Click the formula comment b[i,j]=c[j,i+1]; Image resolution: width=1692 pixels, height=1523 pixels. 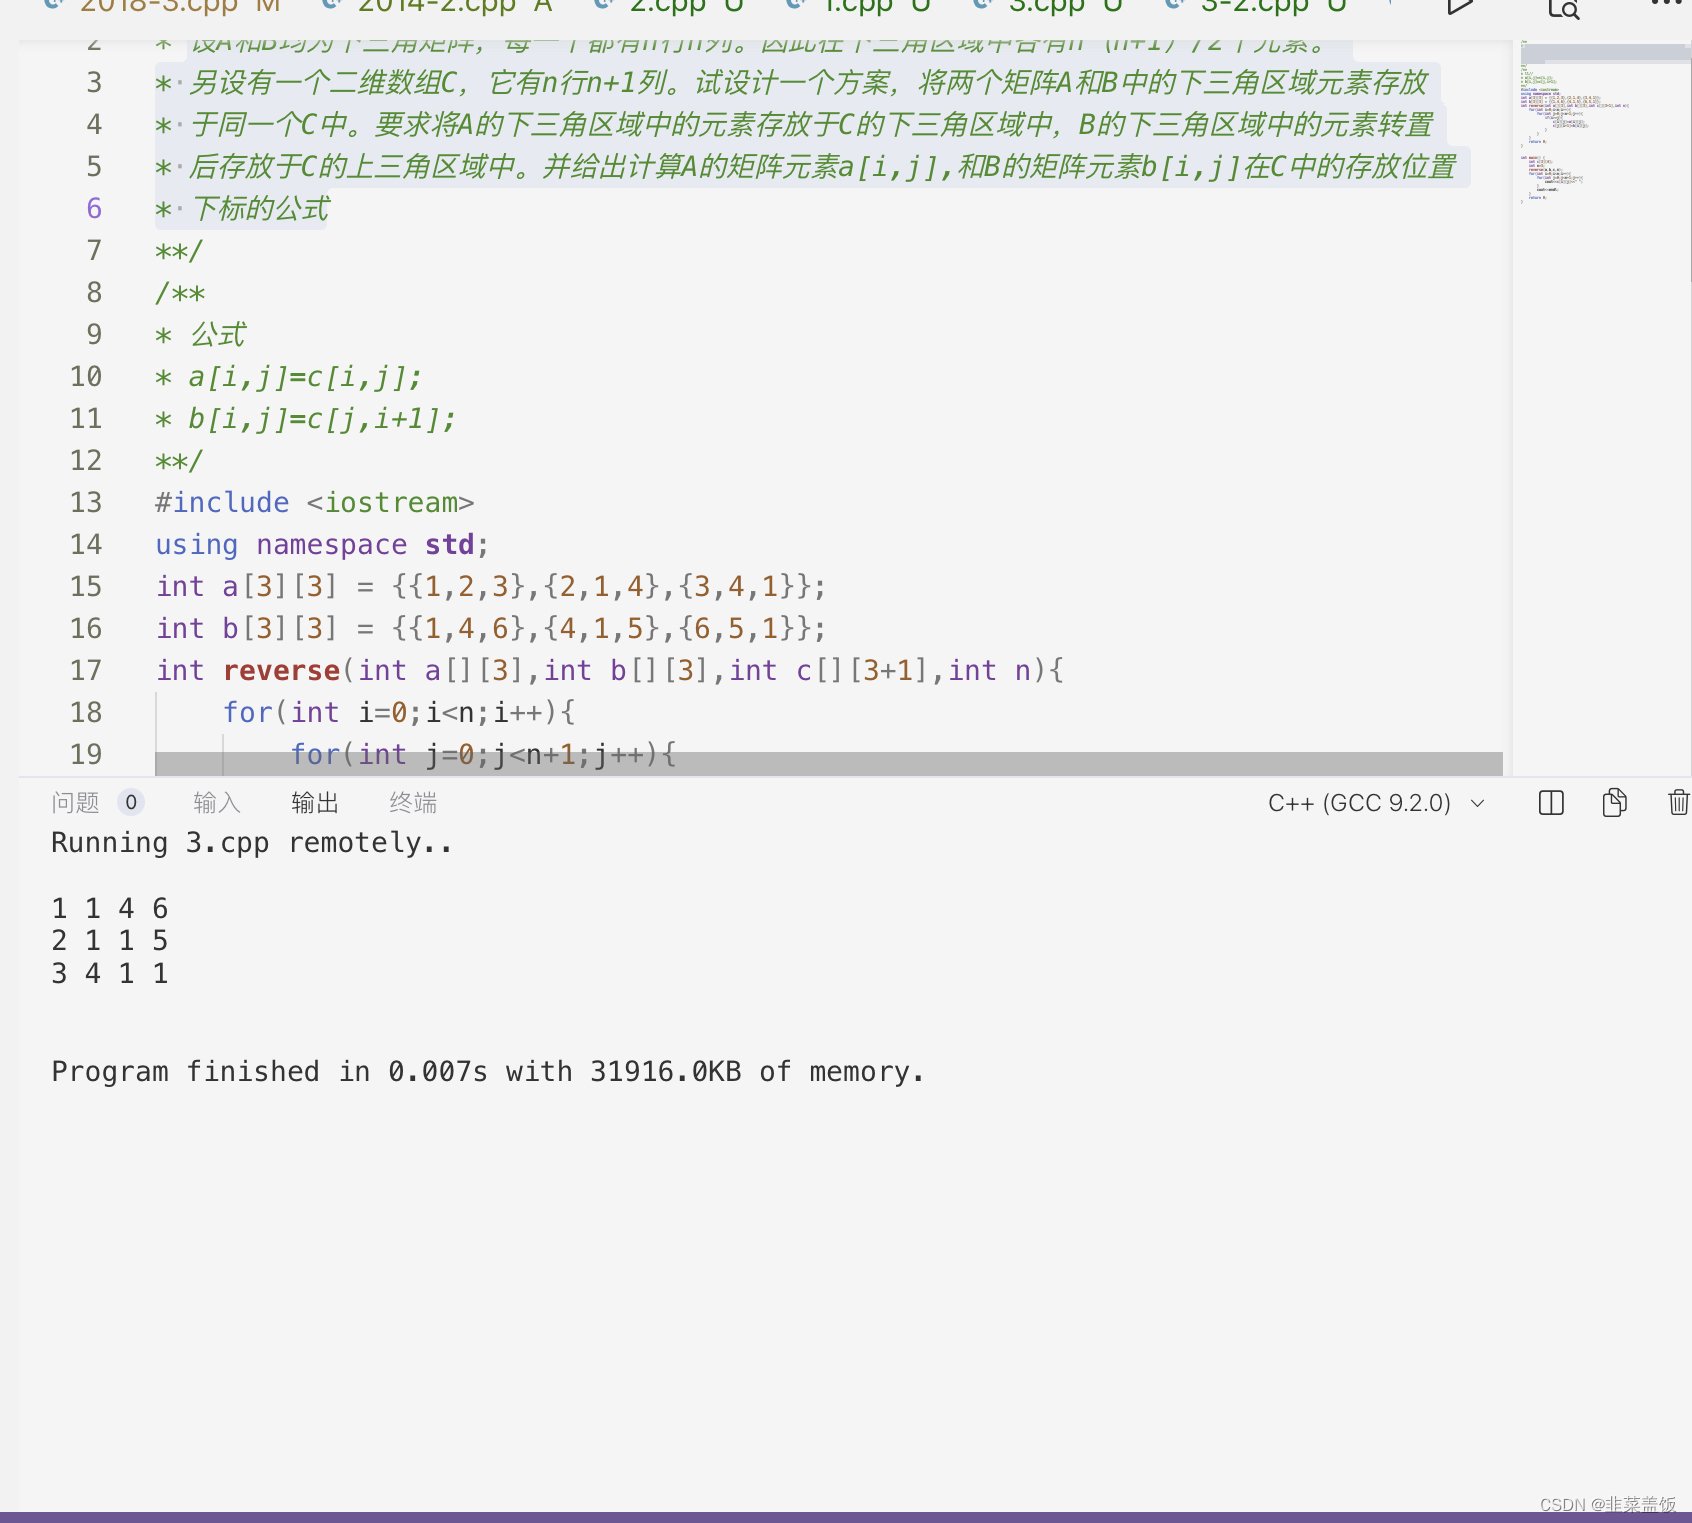[x=306, y=419]
